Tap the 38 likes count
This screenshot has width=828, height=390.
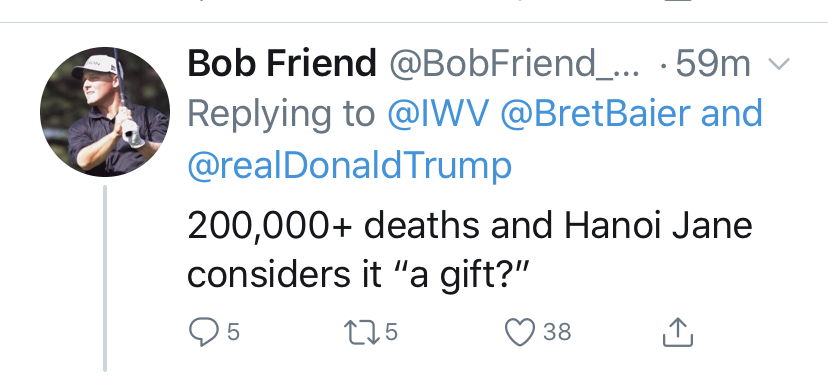click(558, 332)
